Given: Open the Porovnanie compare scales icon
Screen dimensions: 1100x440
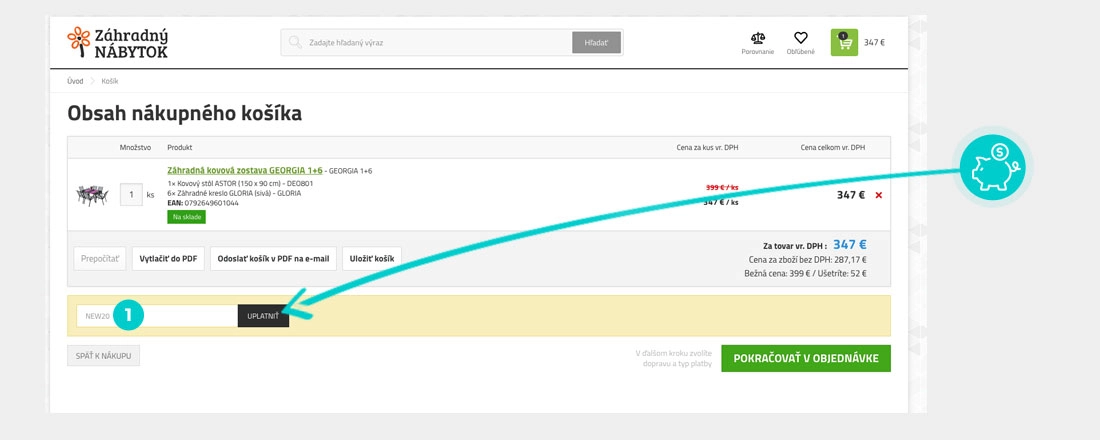Looking at the screenshot, I should 757,39.
